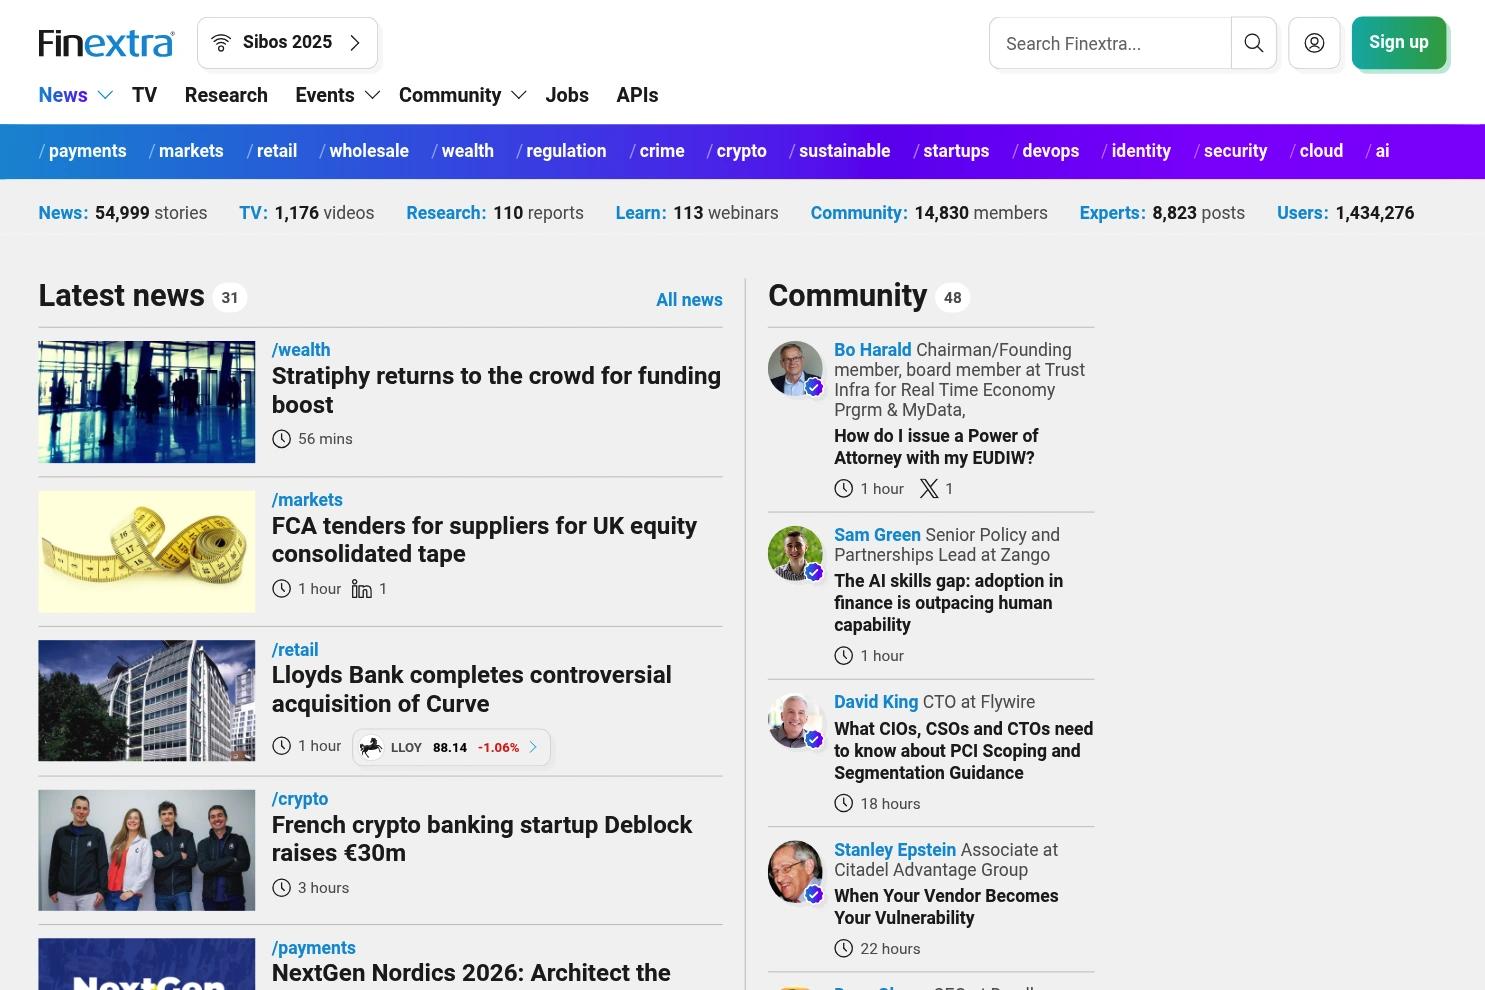Open The AI skills gap post

(949, 603)
